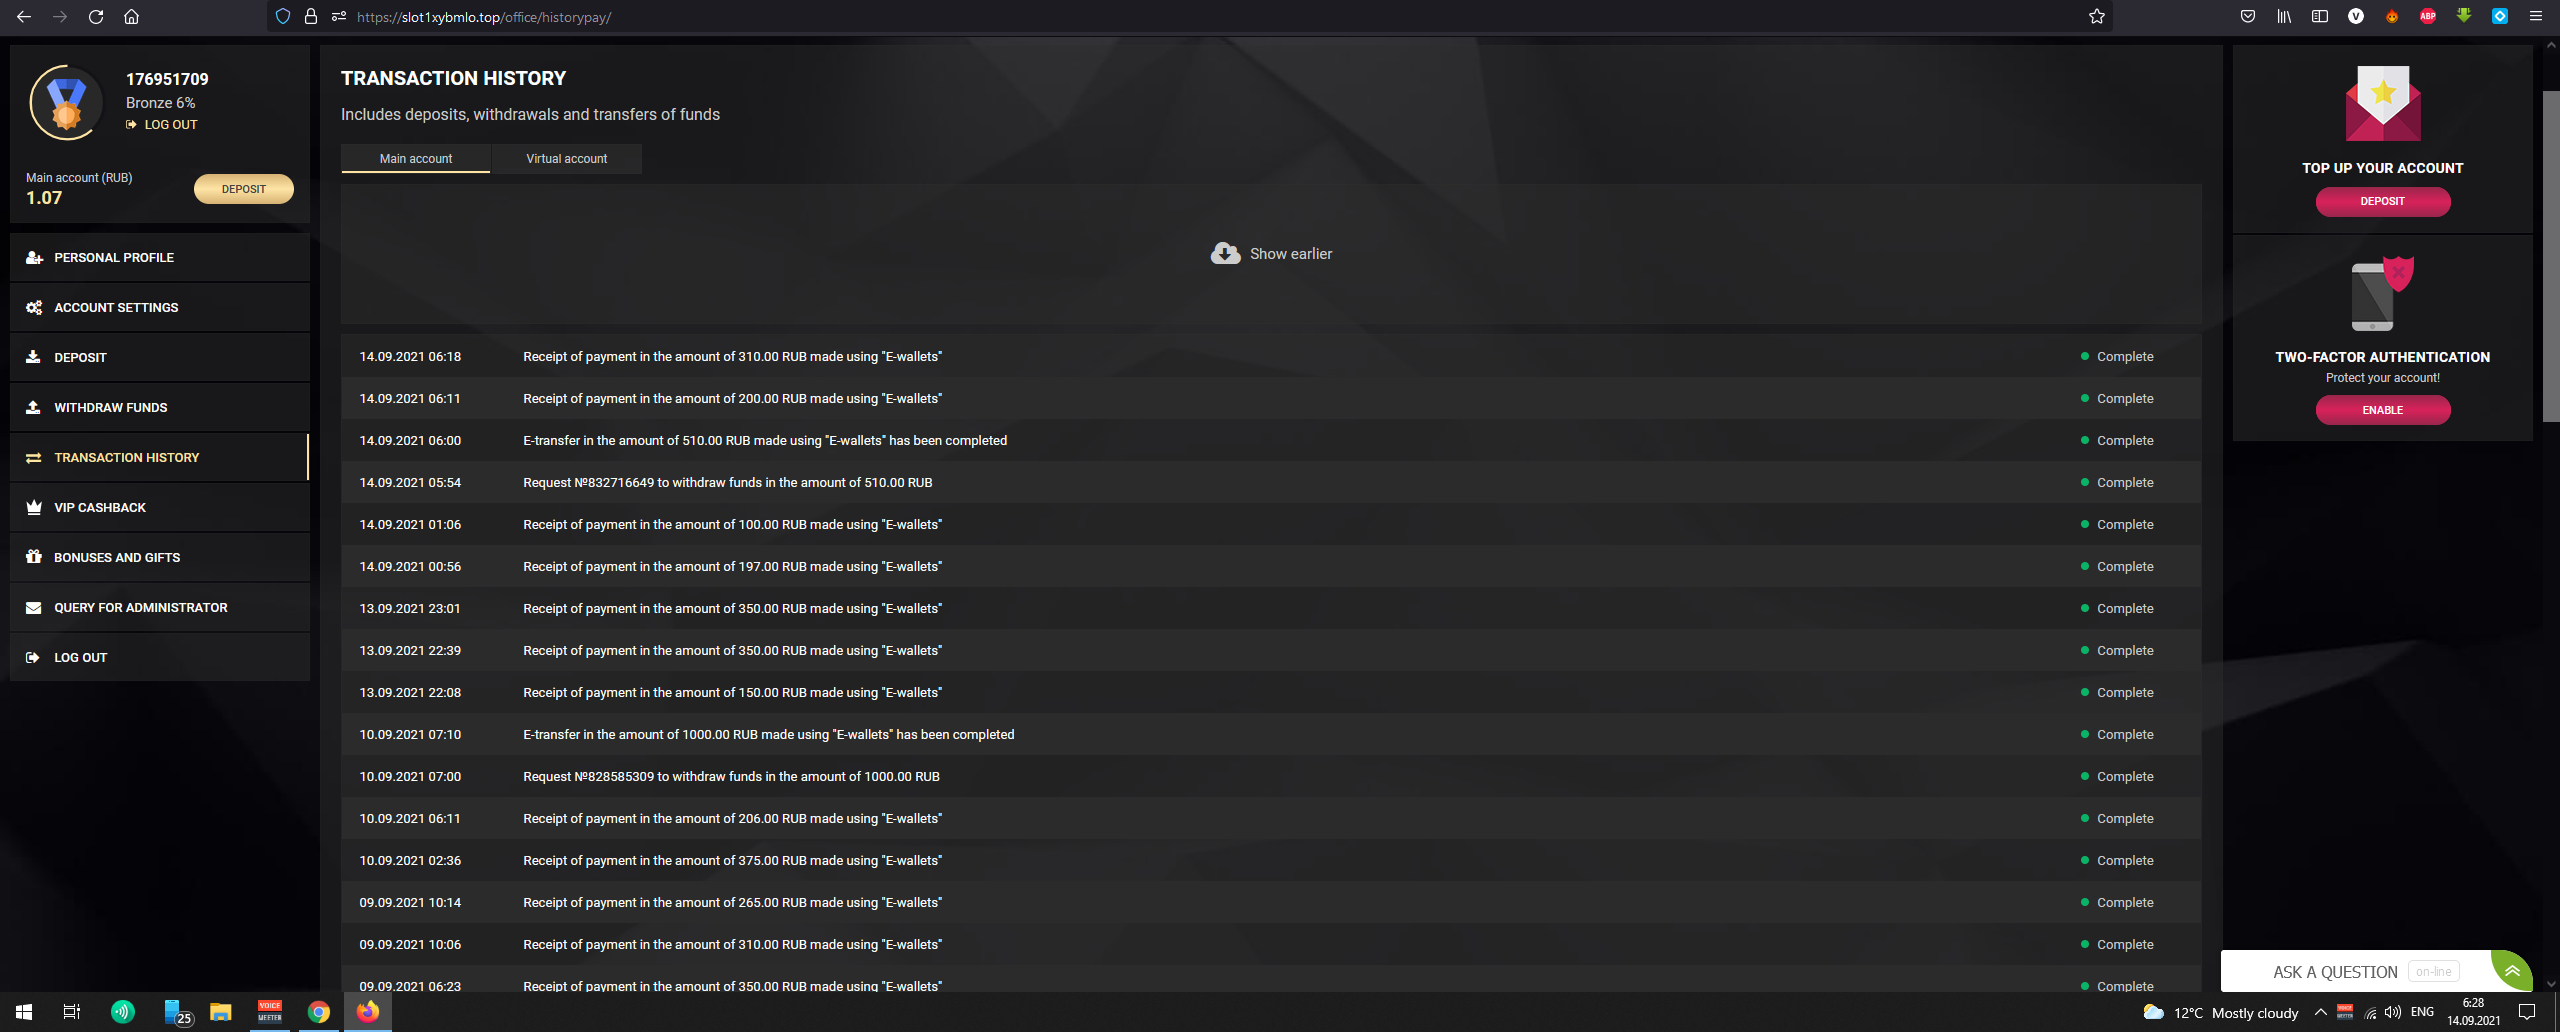2560x1032 pixels.
Task: Expand the system tray hidden icons
Action: click(x=2320, y=1012)
